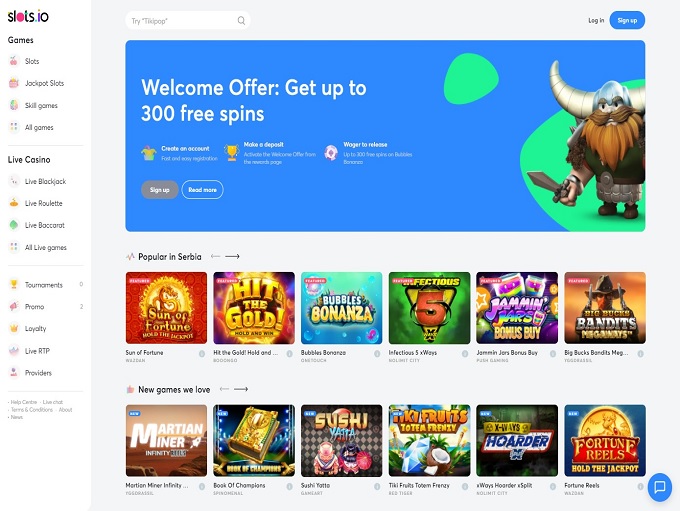This screenshot has width=680, height=511.
Task: Open Hit the Gold game thumbnail
Action: tap(254, 308)
